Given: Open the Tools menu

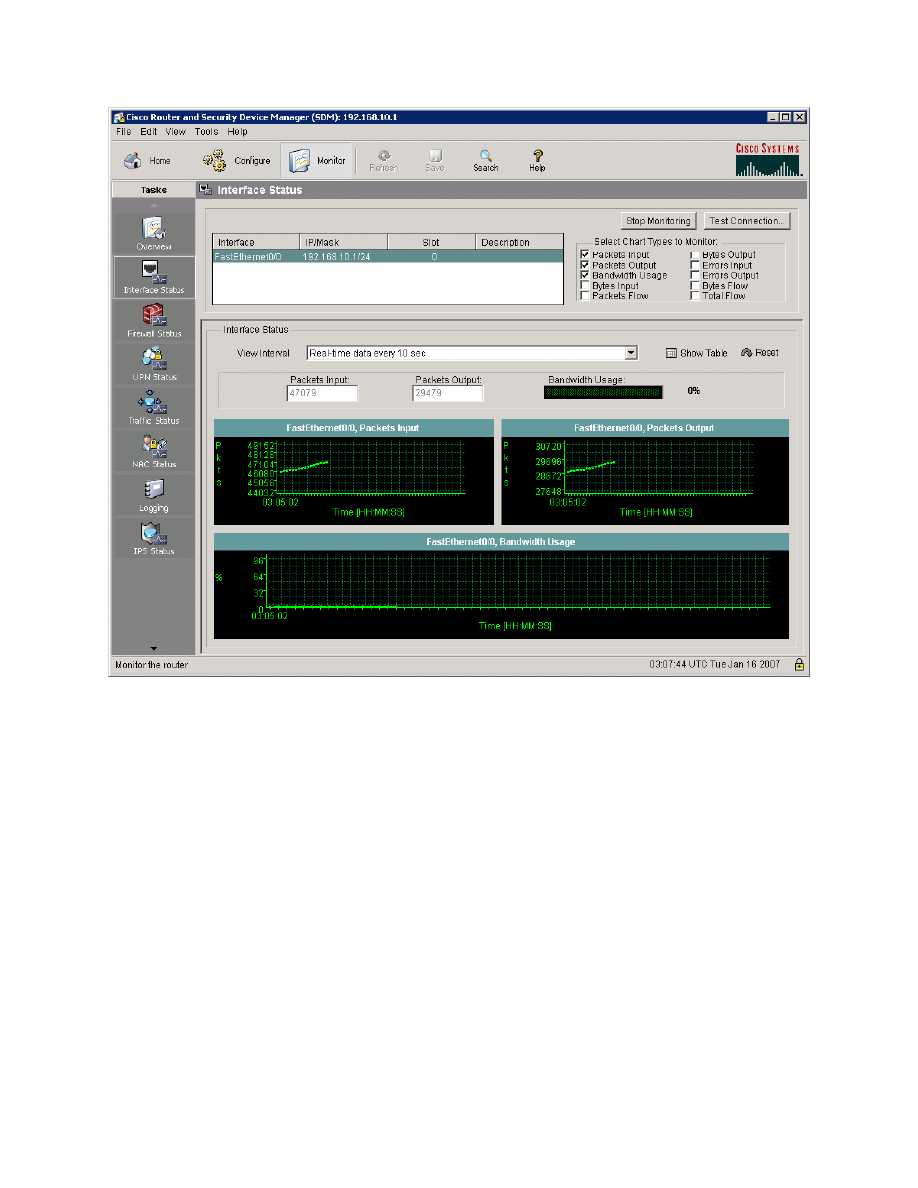Looking at the screenshot, I should click(206, 131).
